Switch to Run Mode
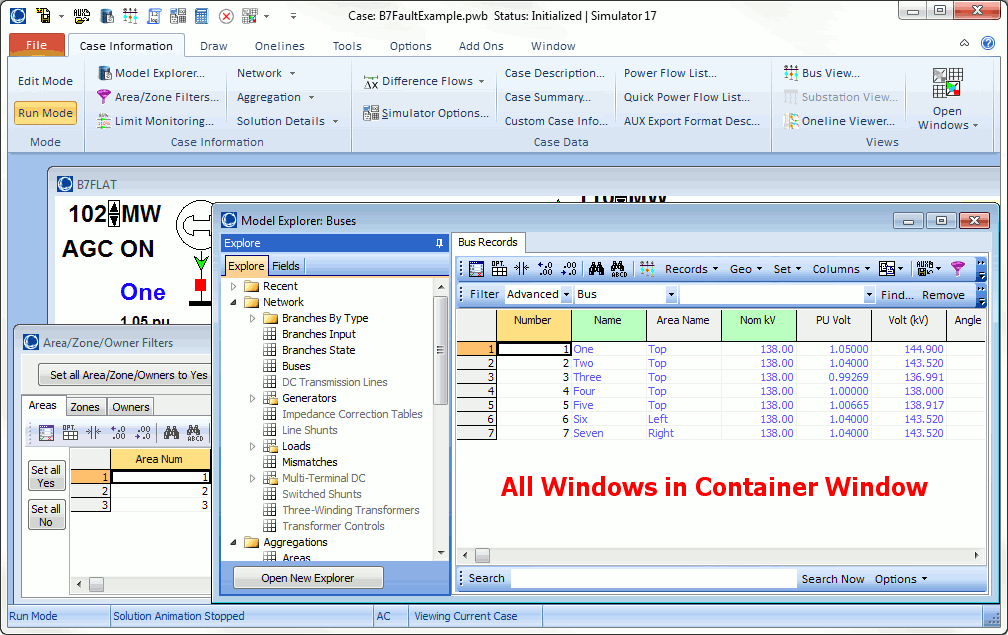The height and width of the screenshot is (635, 1008). point(45,113)
